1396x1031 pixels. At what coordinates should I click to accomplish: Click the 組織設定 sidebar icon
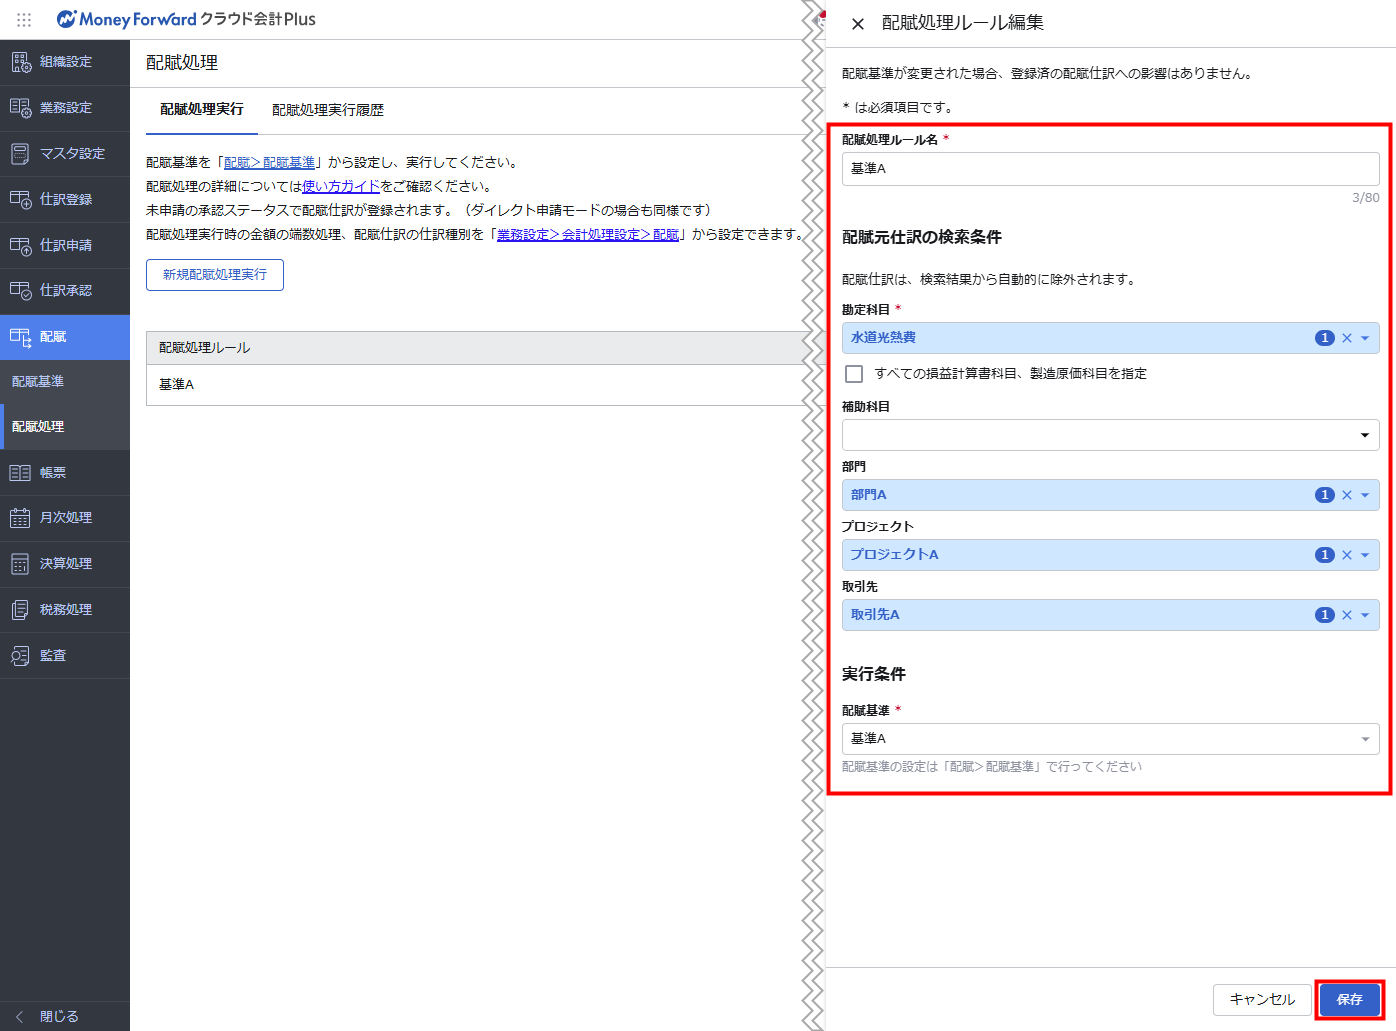21,62
